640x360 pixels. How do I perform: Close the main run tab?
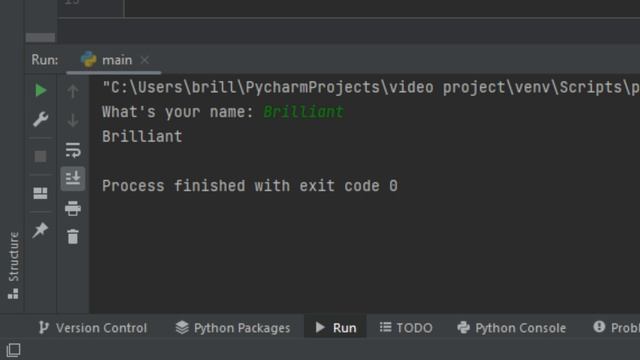click(x=144, y=60)
